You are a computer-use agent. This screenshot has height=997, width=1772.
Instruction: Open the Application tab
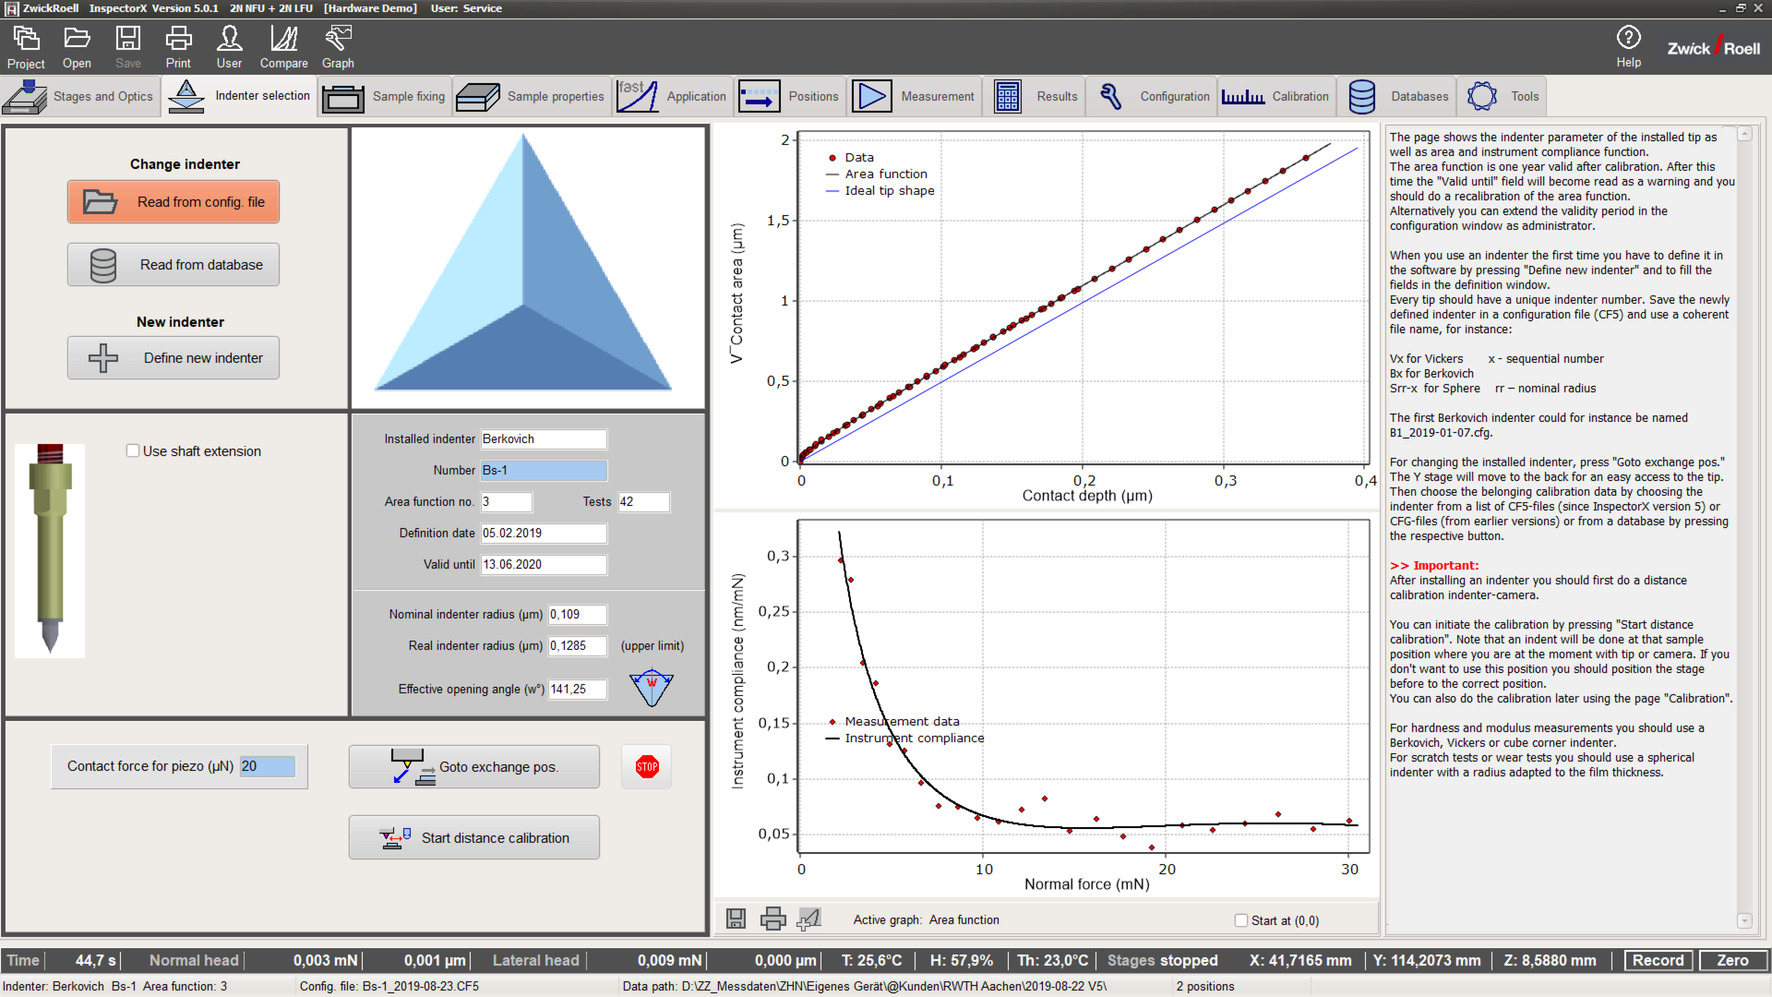click(x=673, y=97)
